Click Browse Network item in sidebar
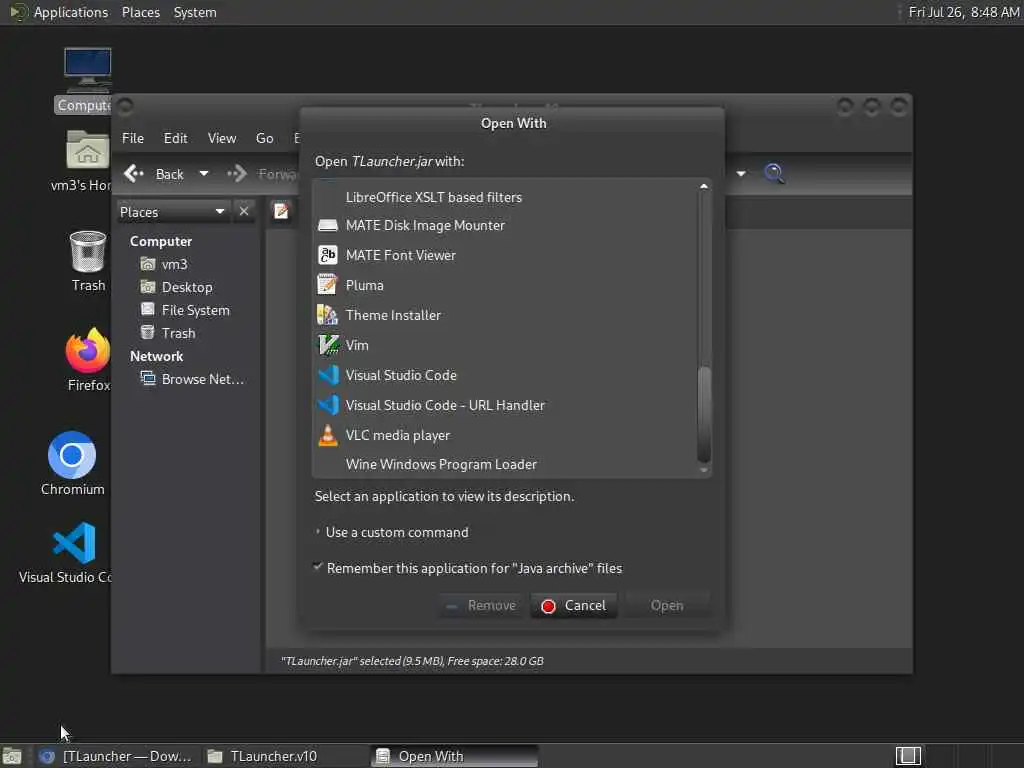The height and width of the screenshot is (768, 1024). (x=192, y=379)
